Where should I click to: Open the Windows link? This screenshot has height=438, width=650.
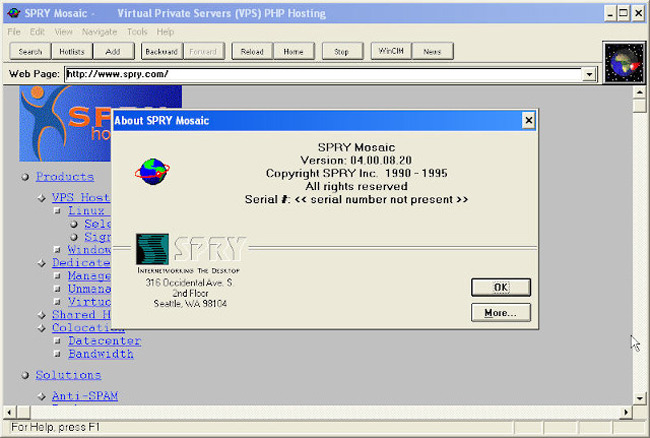tap(90, 249)
